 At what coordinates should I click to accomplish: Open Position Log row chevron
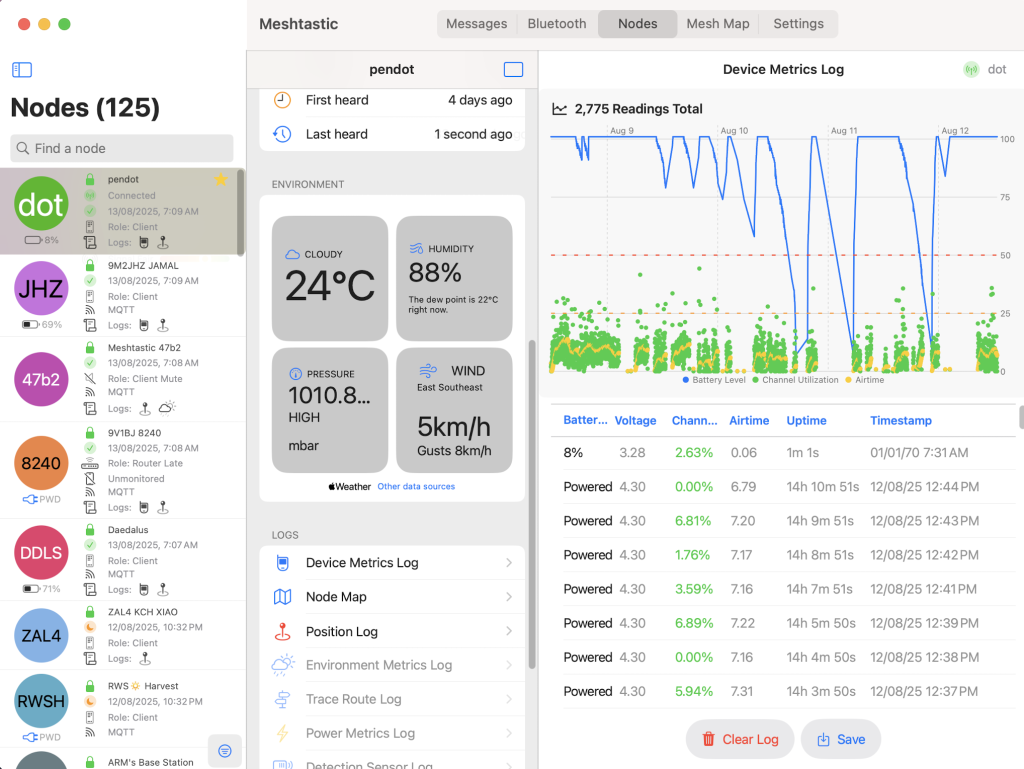[x=509, y=631]
